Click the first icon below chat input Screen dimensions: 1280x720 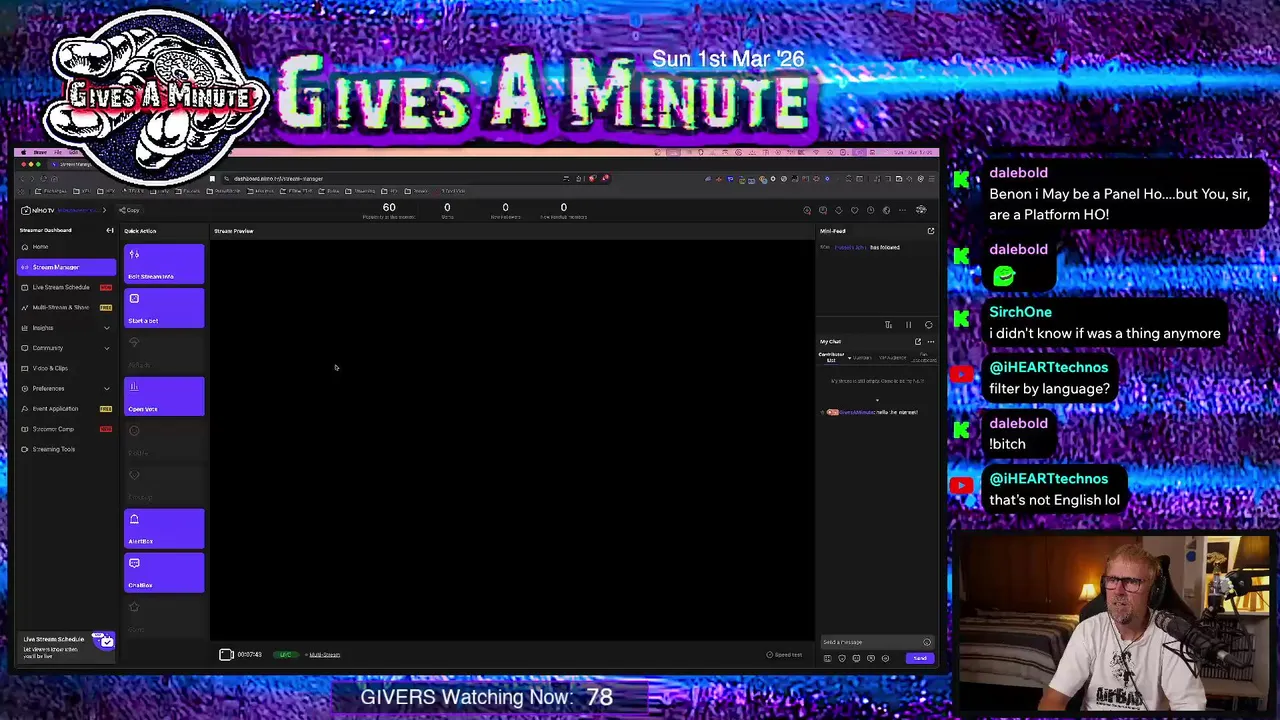tap(828, 658)
